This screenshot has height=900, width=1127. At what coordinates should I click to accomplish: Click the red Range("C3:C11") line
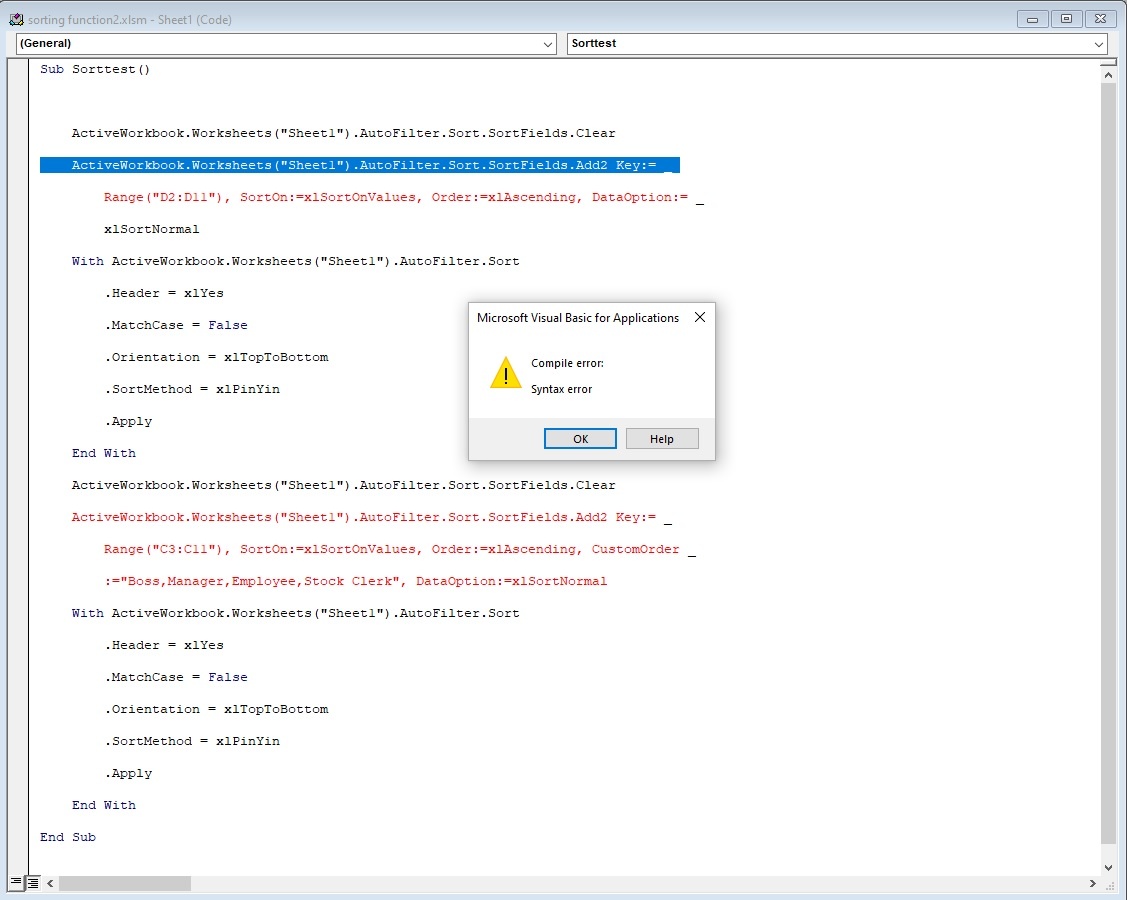[x=400, y=549]
